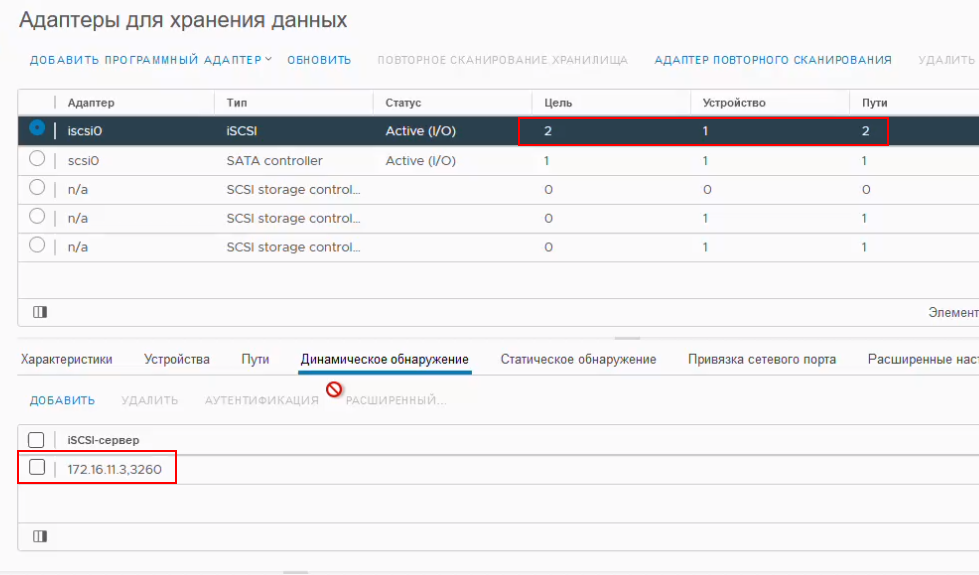The image size is (979, 575).
Task: Click the iSCSI type cell
Action: (x=242, y=131)
